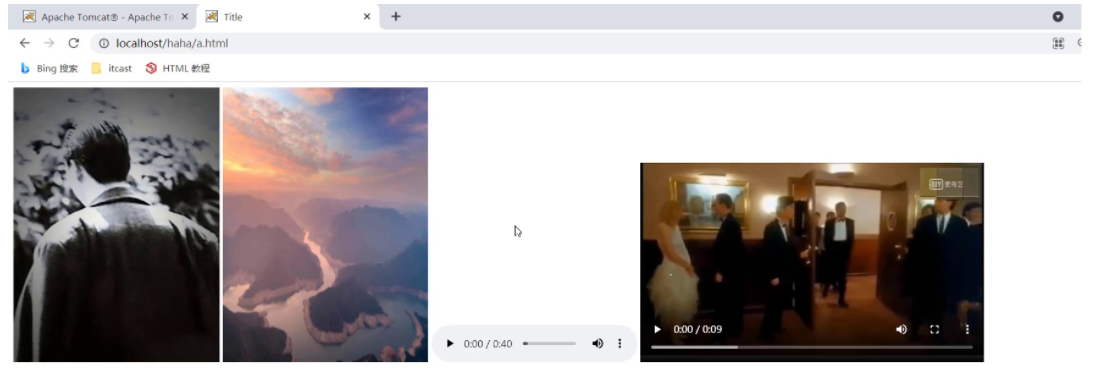Screen dimensions: 1115x371
Task: Open the video player's three-dot options menu
Action: [967, 330]
